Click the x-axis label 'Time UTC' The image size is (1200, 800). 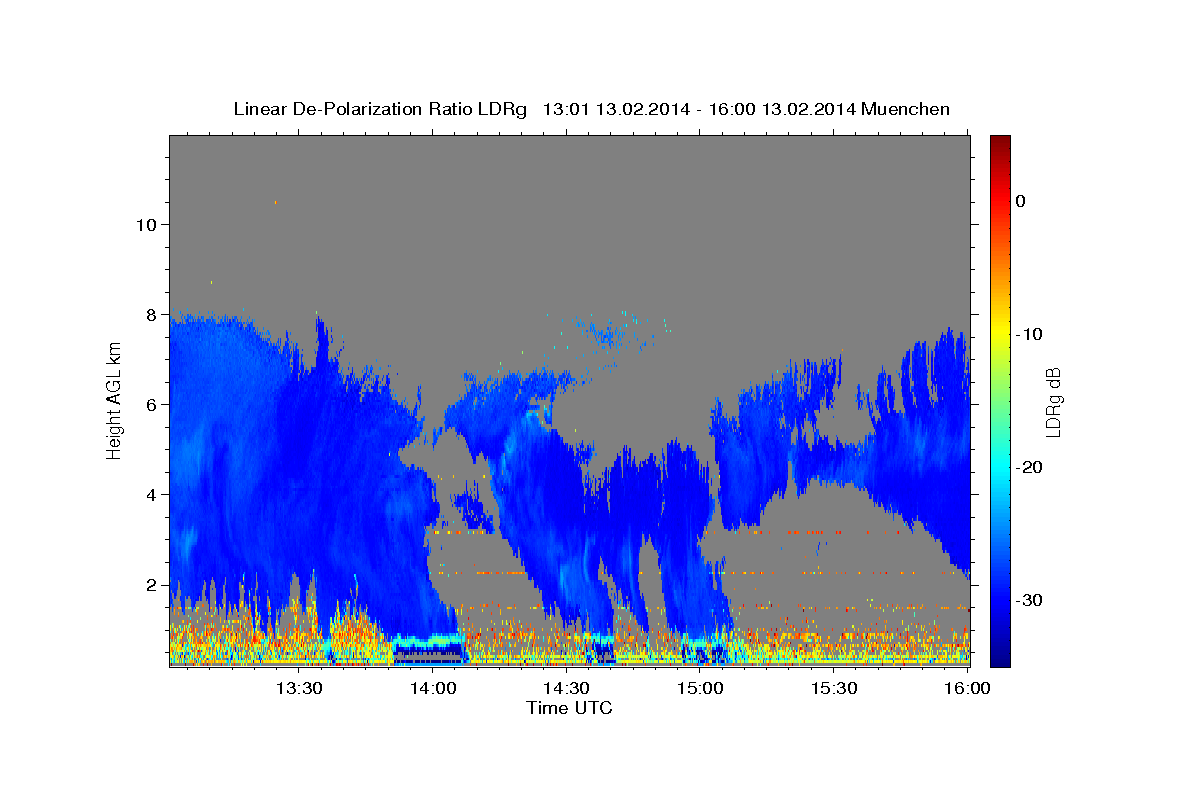(x=569, y=708)
